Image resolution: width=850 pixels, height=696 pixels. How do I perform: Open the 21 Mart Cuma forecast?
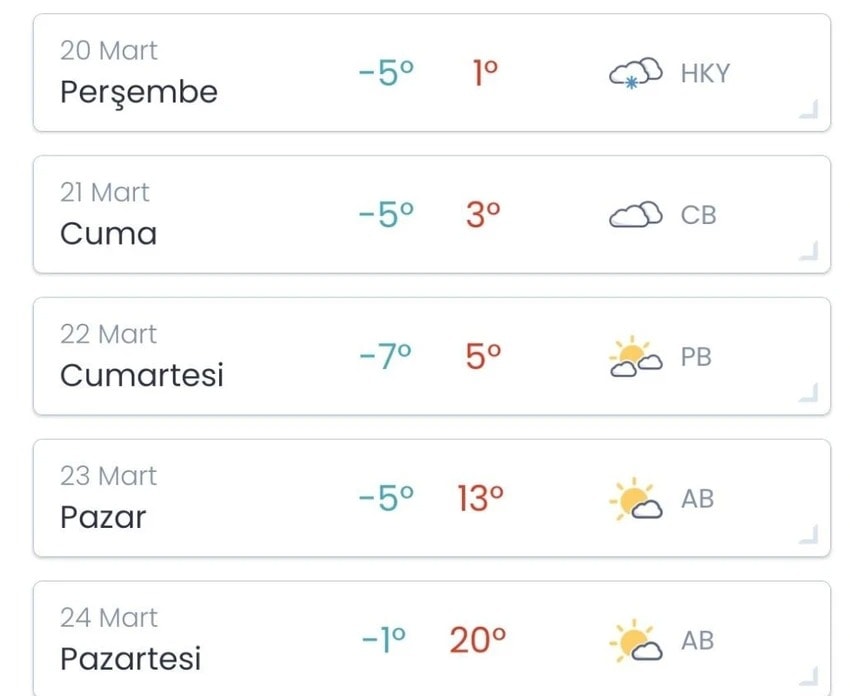[x=432, y=215]
